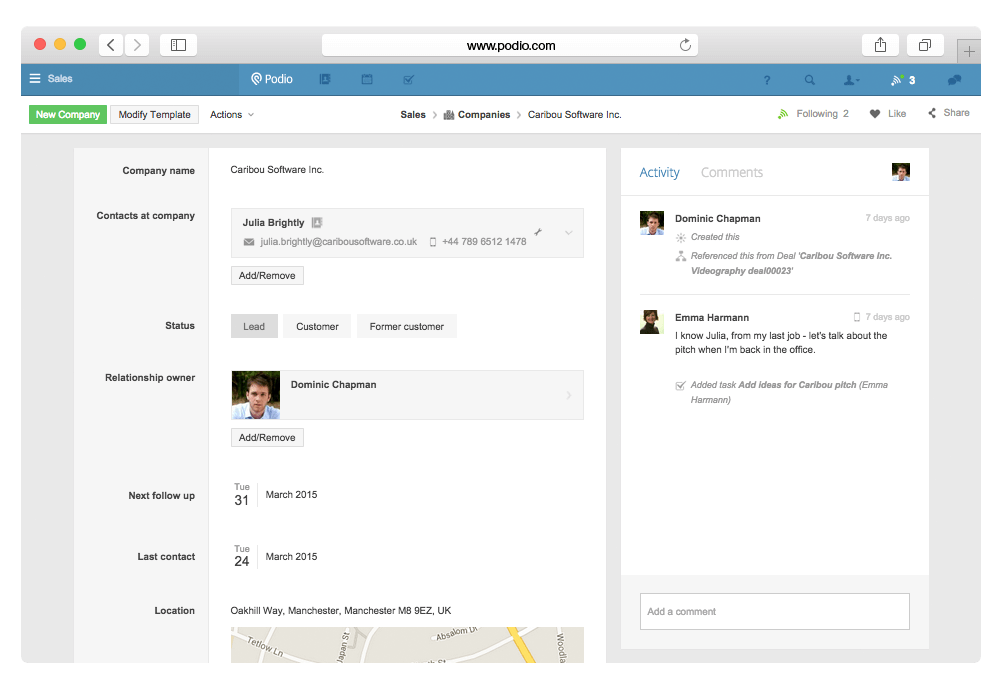Click contact card icon beside Julia Brightly

[317, 223]
